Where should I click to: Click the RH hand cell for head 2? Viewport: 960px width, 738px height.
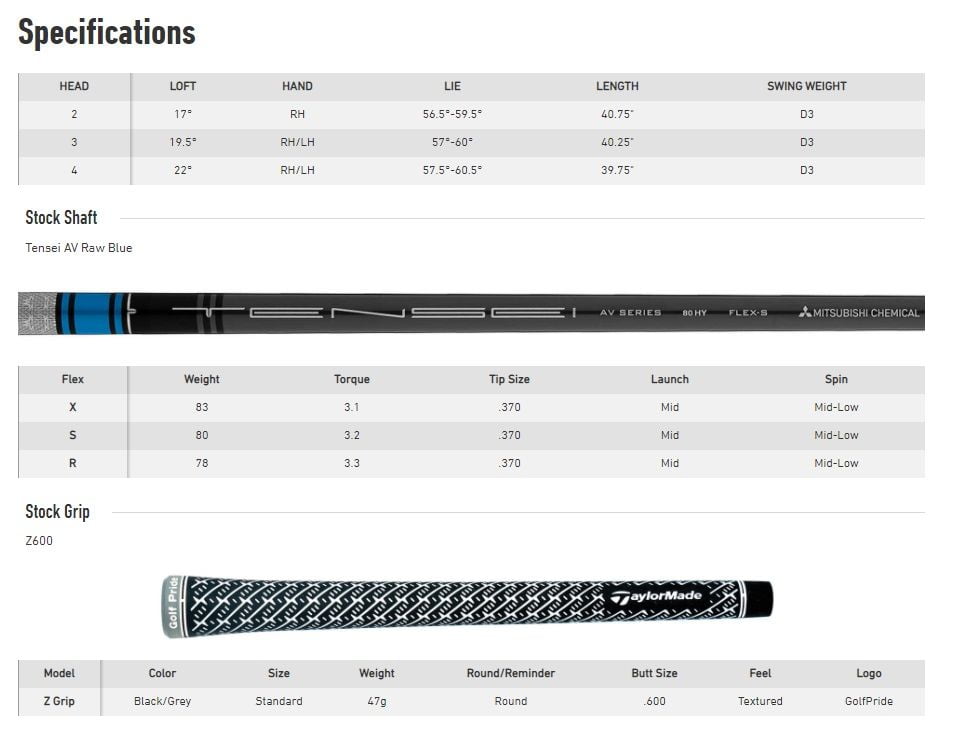(x=297, y=115)
